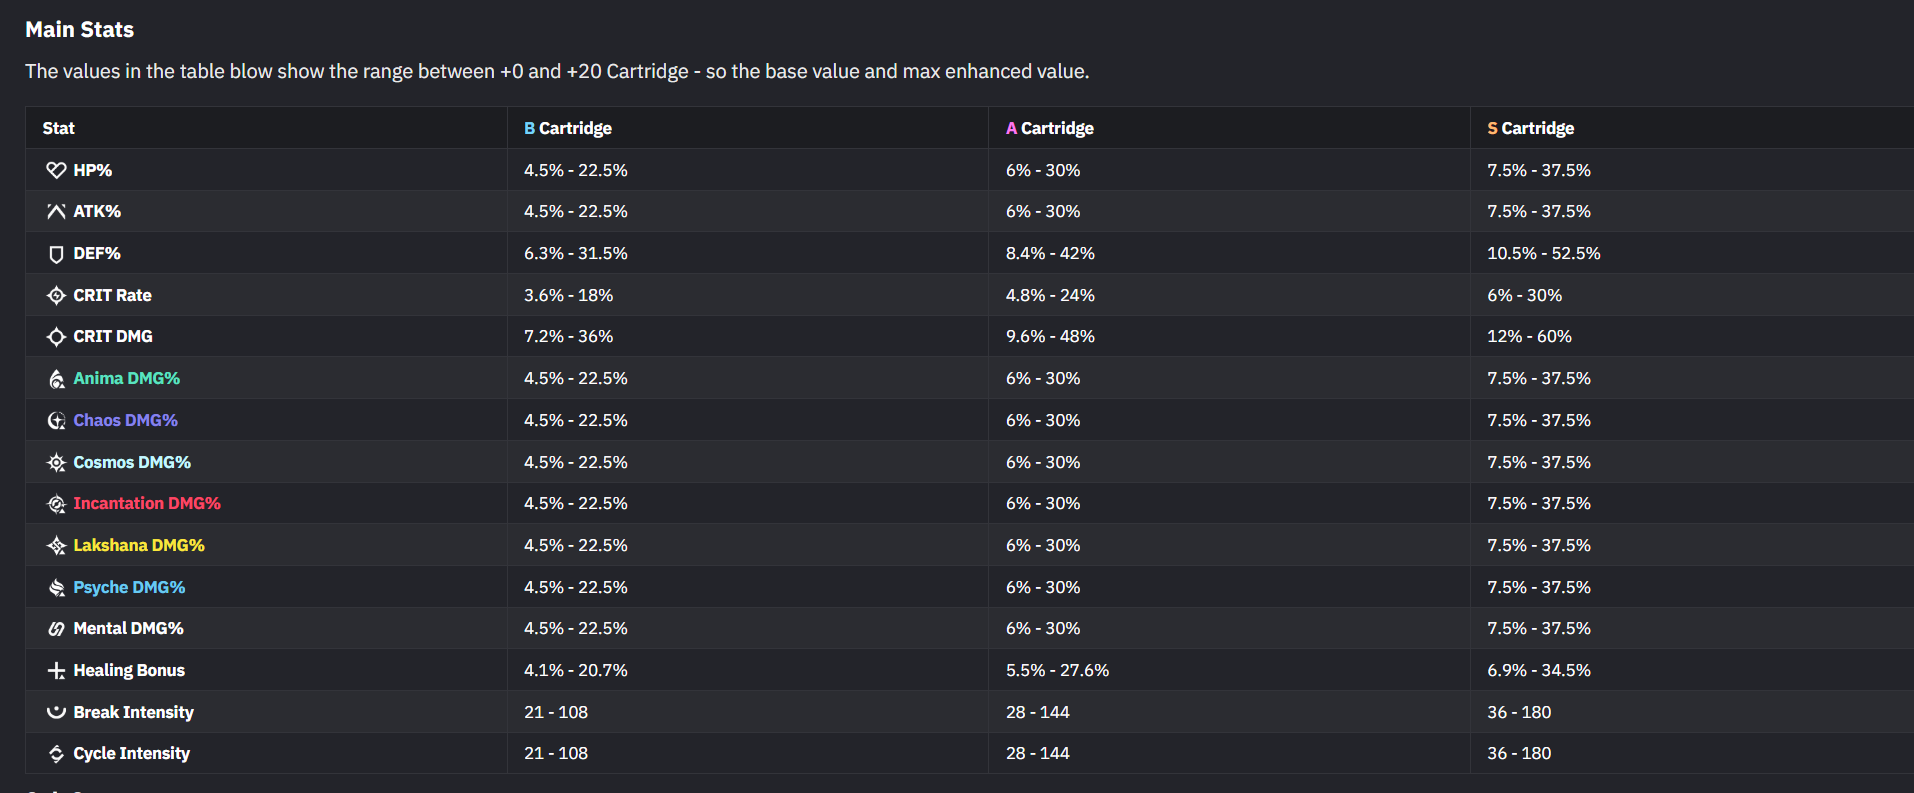Click the Cycle Intensity icon

tap(56, 754)
